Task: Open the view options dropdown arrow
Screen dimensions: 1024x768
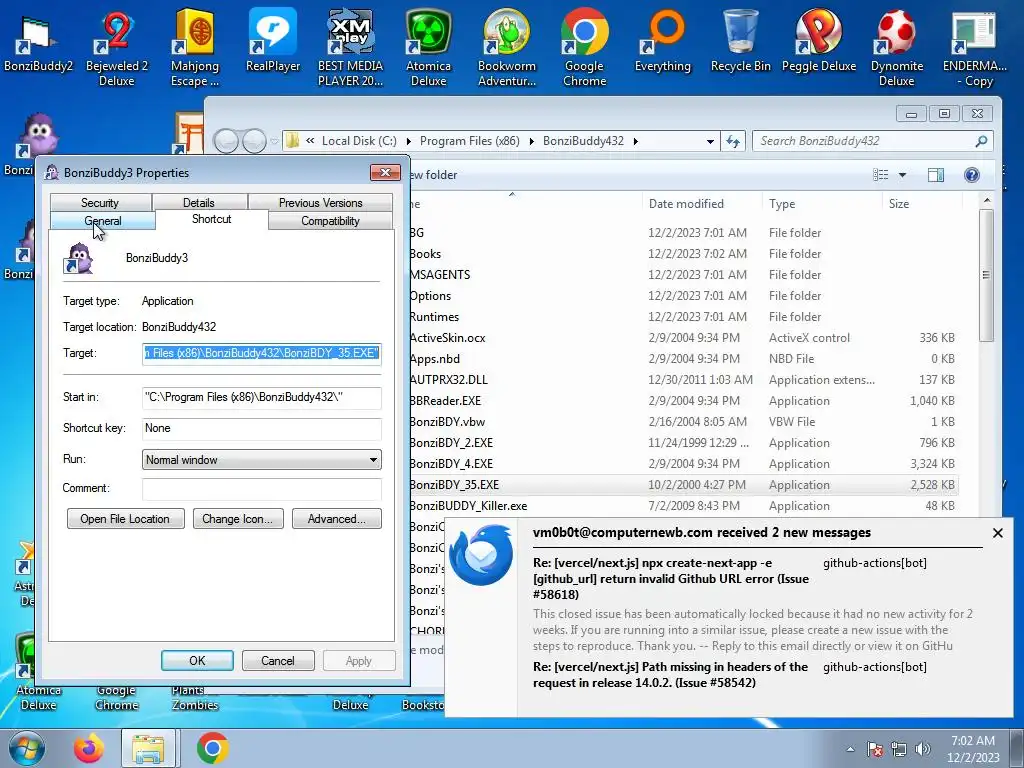Action: [x=903, y=175]
